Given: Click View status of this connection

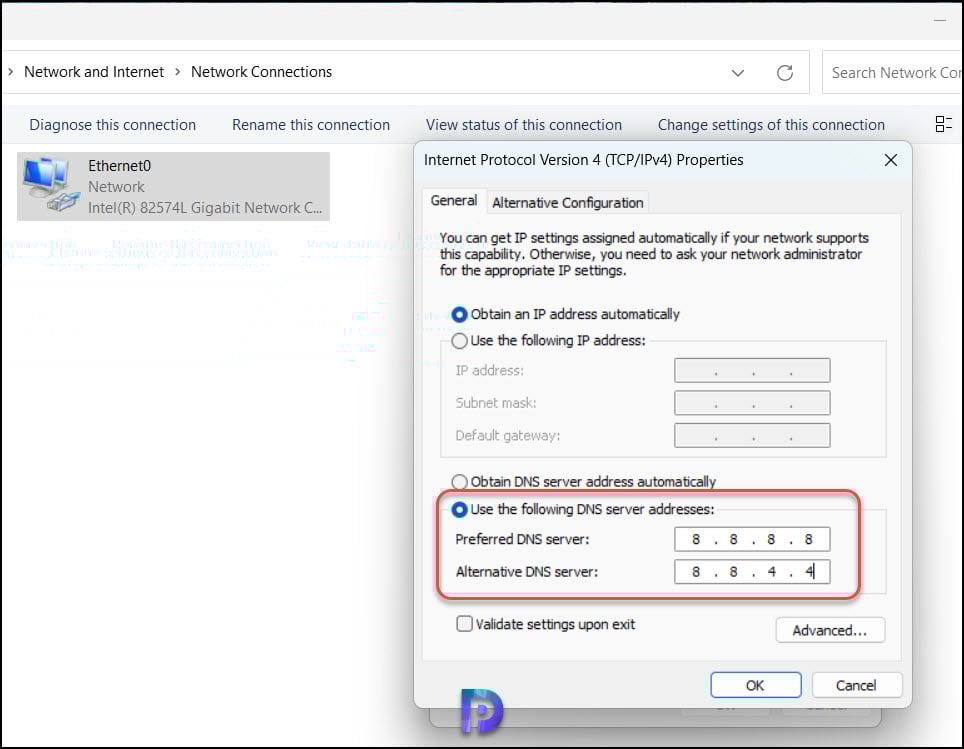Looking at the screenshot, I should click(524, 125).
